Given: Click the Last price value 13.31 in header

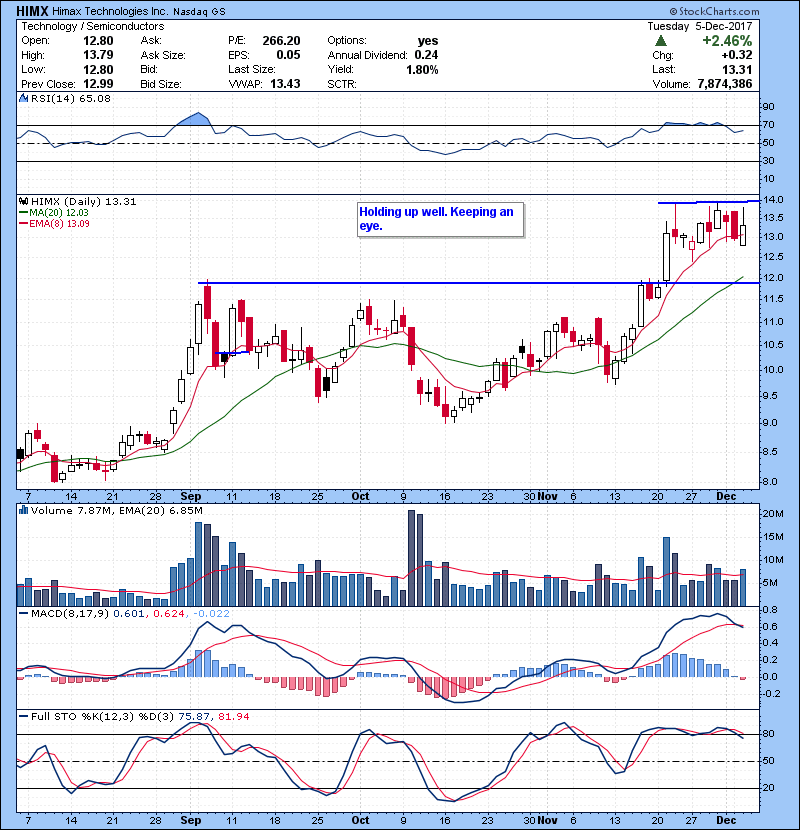Looking at the screenshot, I should coord(738,69).
